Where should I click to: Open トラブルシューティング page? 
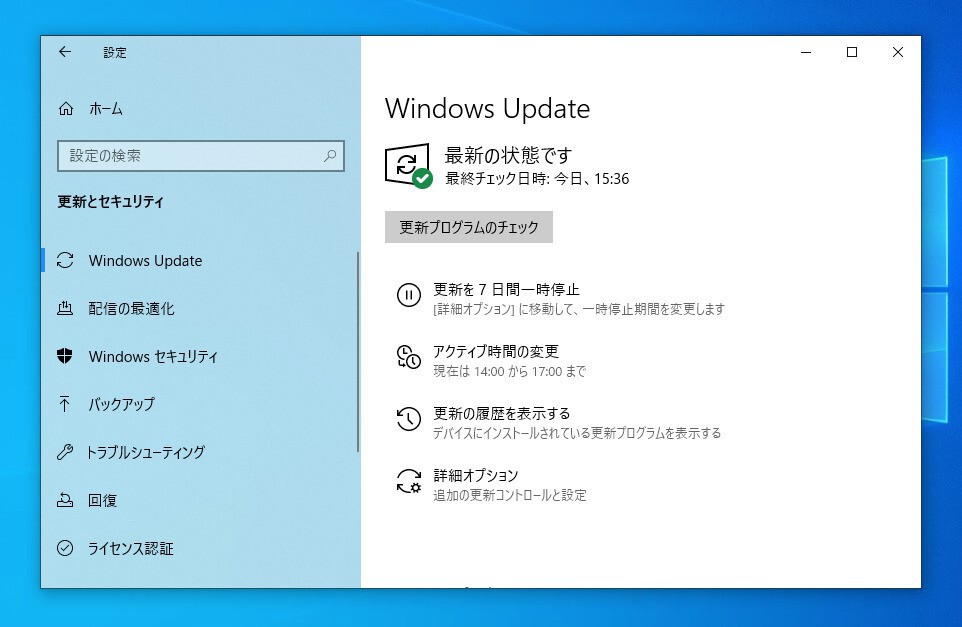click(145, 452)
